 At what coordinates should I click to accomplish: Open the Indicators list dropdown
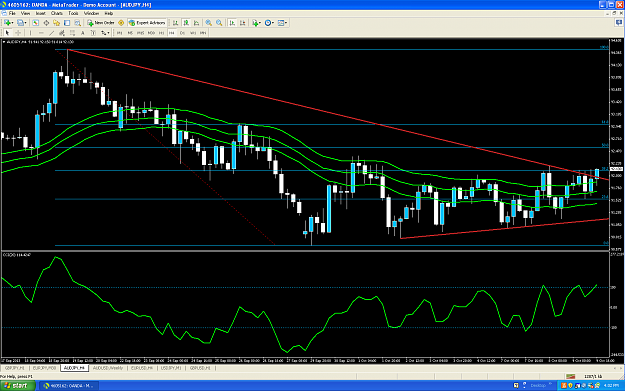click(x=256, y=23)
